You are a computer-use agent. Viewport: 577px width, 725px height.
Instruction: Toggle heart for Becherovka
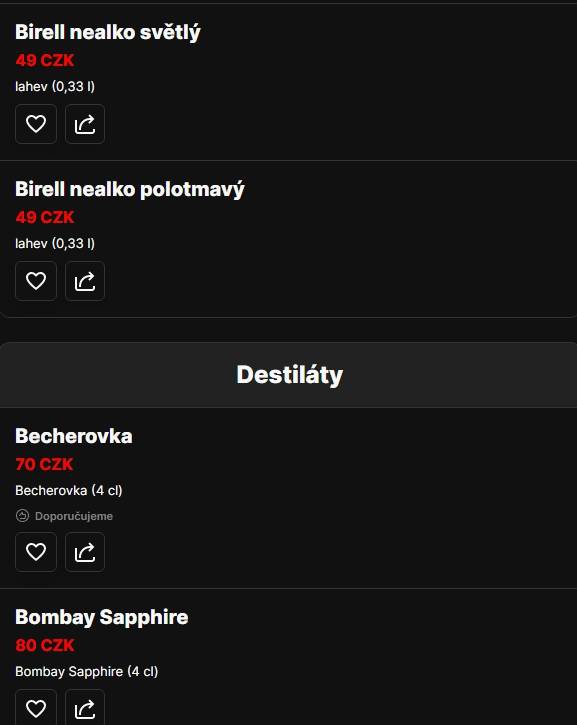point(36,552)
